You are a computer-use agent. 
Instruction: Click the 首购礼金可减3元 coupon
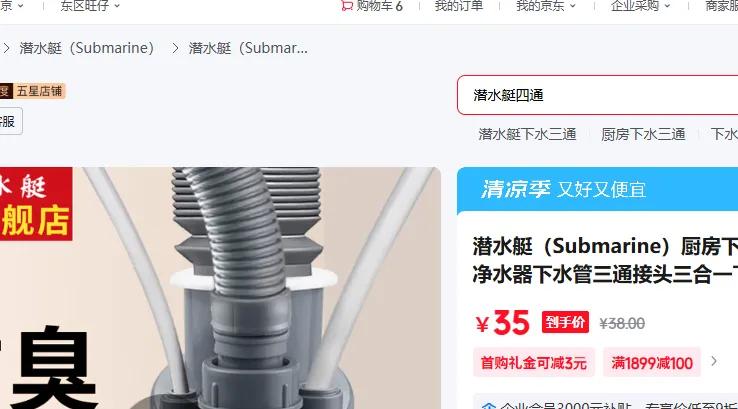(534, 363)
